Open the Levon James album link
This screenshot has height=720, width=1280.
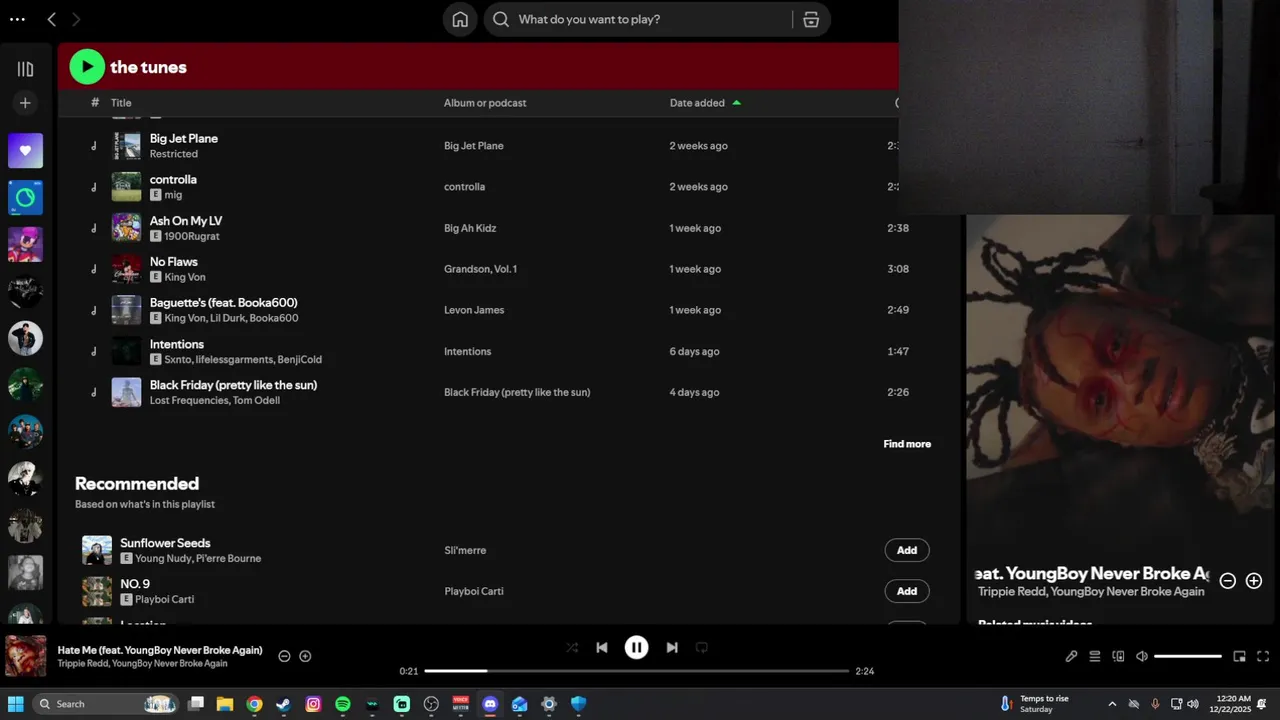point(474,310)
